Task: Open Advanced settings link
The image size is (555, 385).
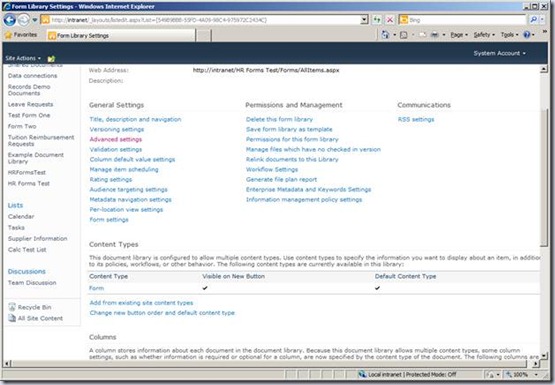Action: 116,139
